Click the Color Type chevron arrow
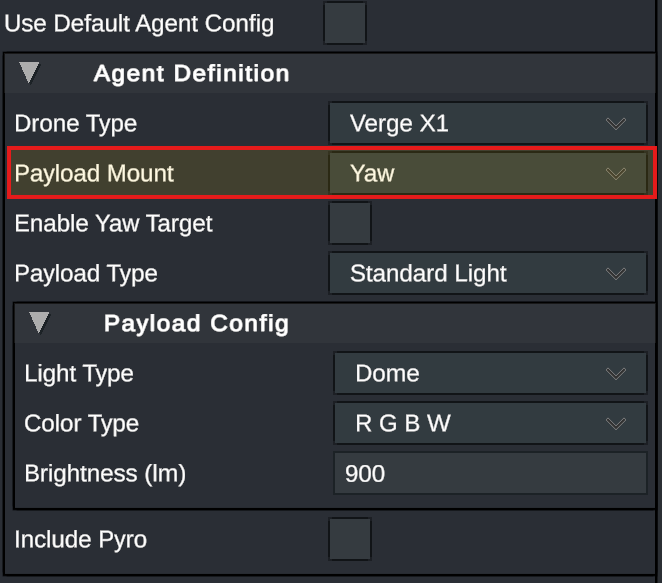The width and height of the screenshot is (662, 583). click(x=615, y=424)
